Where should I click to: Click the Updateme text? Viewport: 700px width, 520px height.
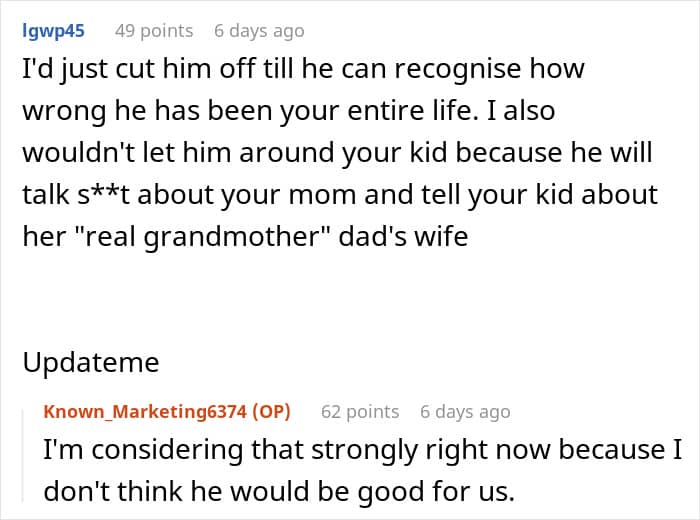[x=91, y=362]
